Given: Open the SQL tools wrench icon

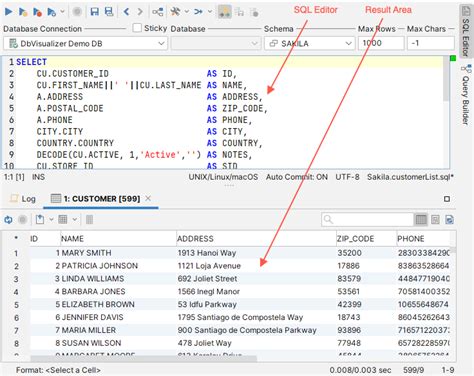Looking at the screenshot, I should tap(175, 12).
